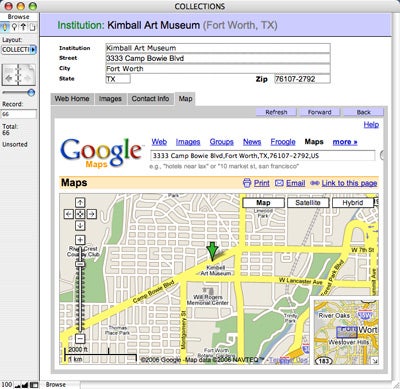Screen dimensions: 400x389
Task: Click the Layout mode arrow icon
Action: (x=23, y=27)
